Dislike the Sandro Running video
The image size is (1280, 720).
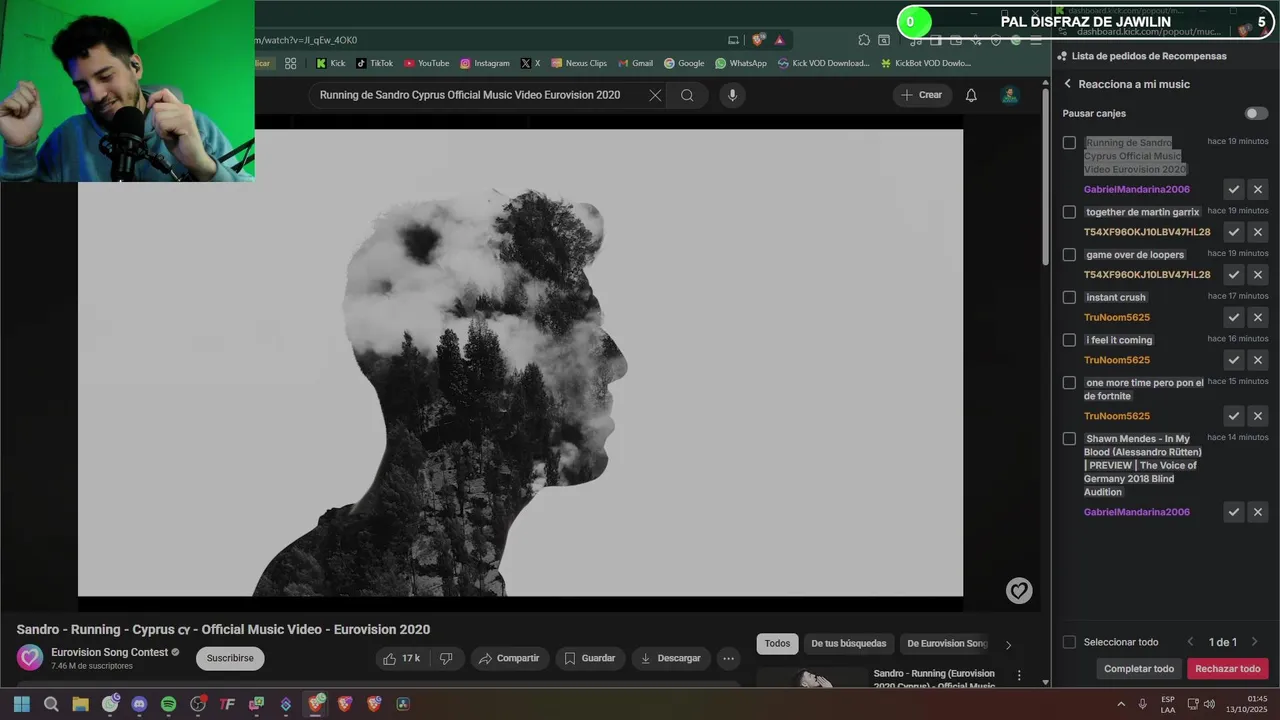coord(446,658)
